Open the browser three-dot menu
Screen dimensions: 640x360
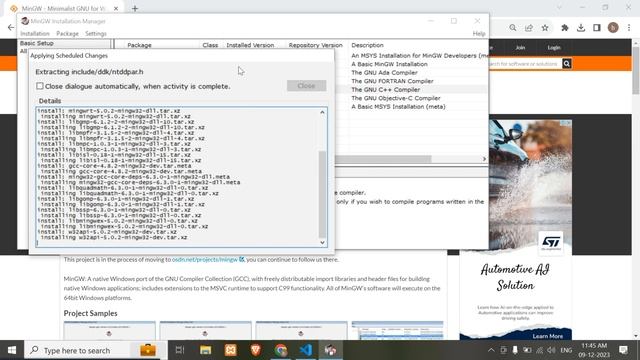(x=629, y=27)
